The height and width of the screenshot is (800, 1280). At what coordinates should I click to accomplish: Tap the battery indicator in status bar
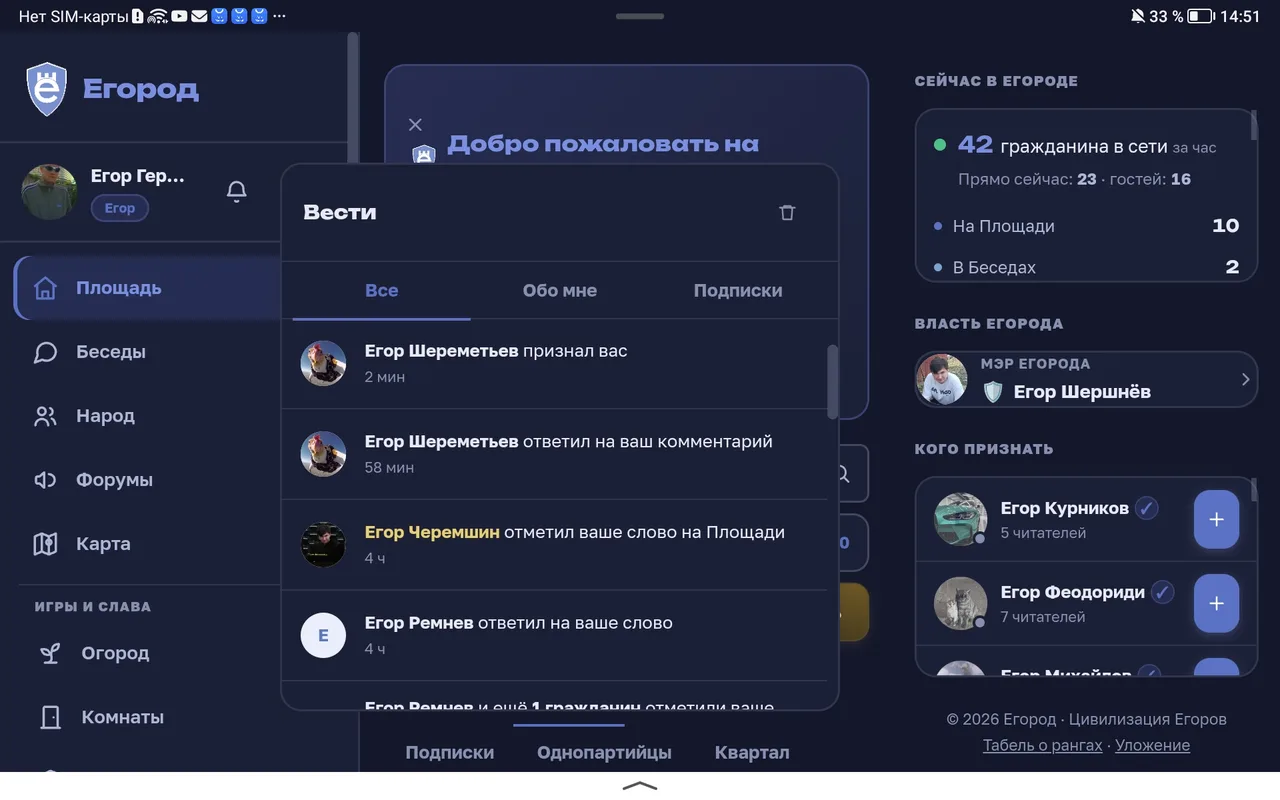[1200, 16]
